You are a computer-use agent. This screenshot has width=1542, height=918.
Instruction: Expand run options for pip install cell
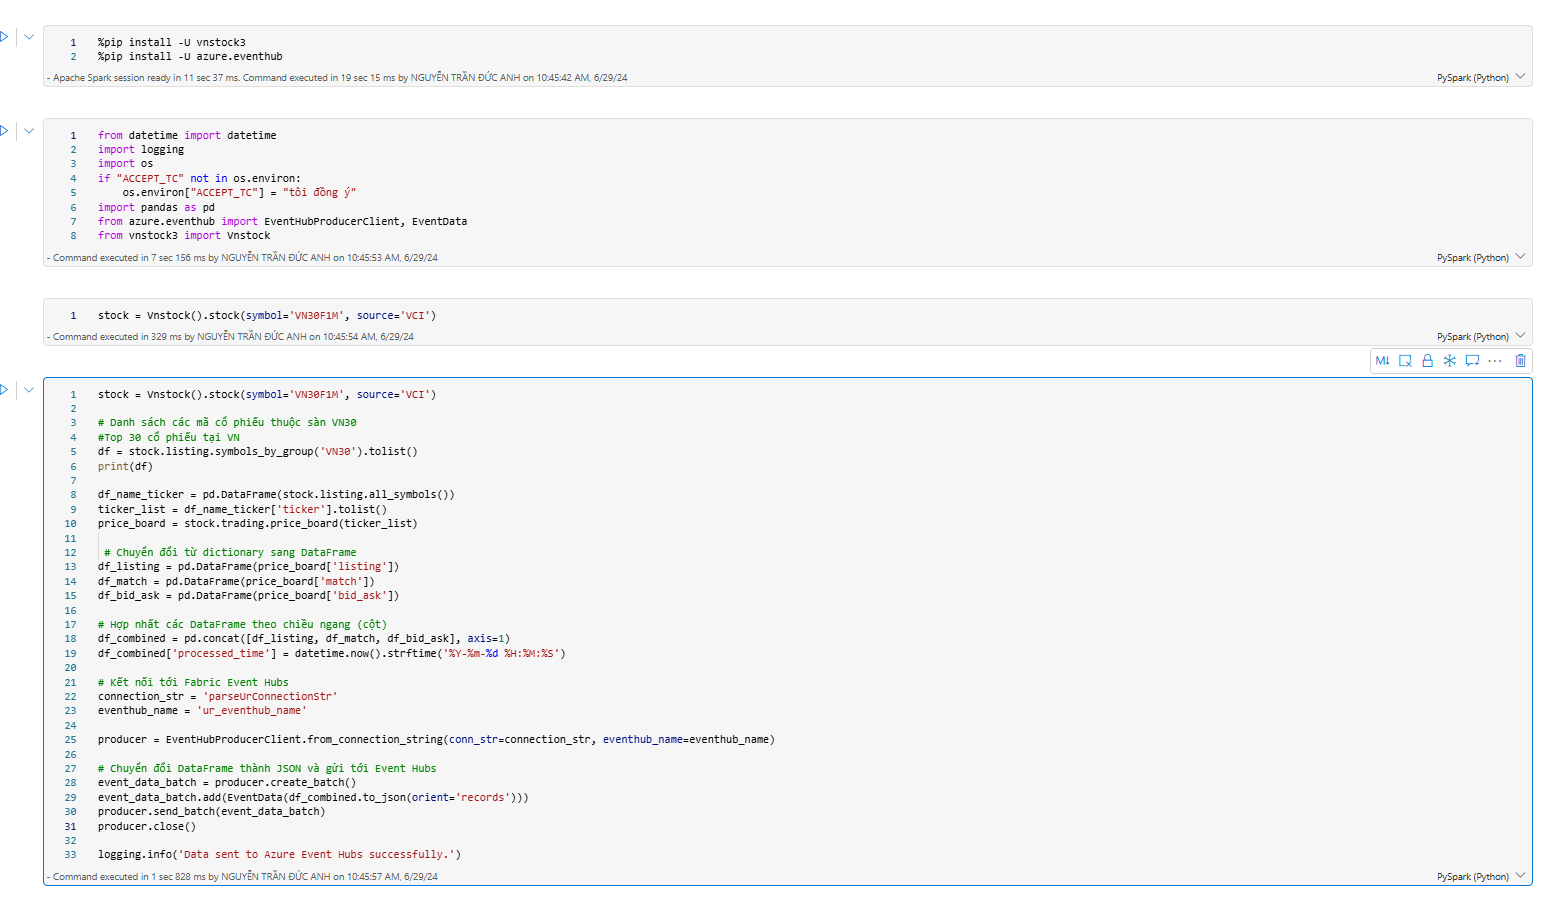(29, 37)
